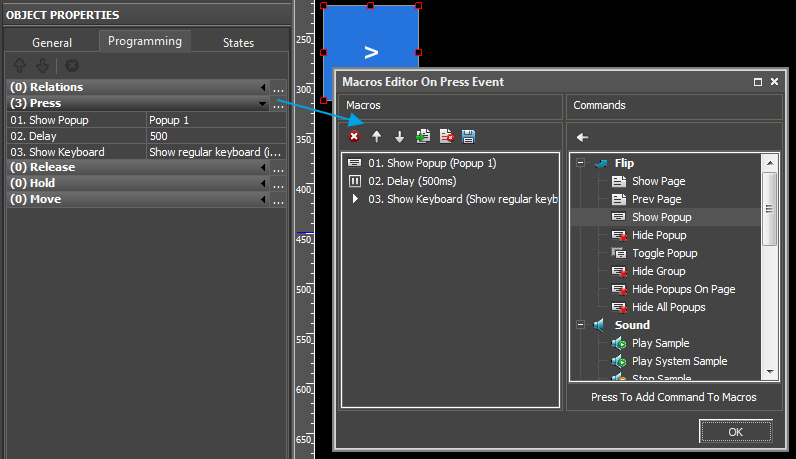Image resolution: width=796 pixels, height=459 pixels.
Task: Confirm with the OK button
Action: click(x=736, y=432)
